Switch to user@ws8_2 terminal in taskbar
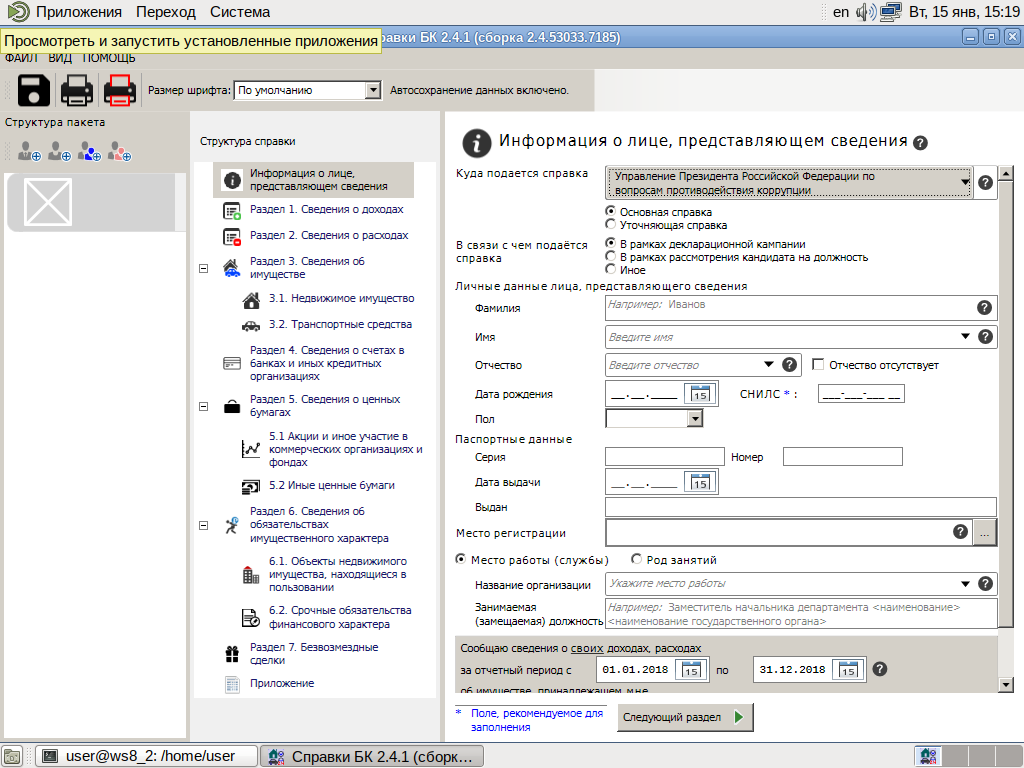Screen dimensions: 1024x768 tap(146, 756)
